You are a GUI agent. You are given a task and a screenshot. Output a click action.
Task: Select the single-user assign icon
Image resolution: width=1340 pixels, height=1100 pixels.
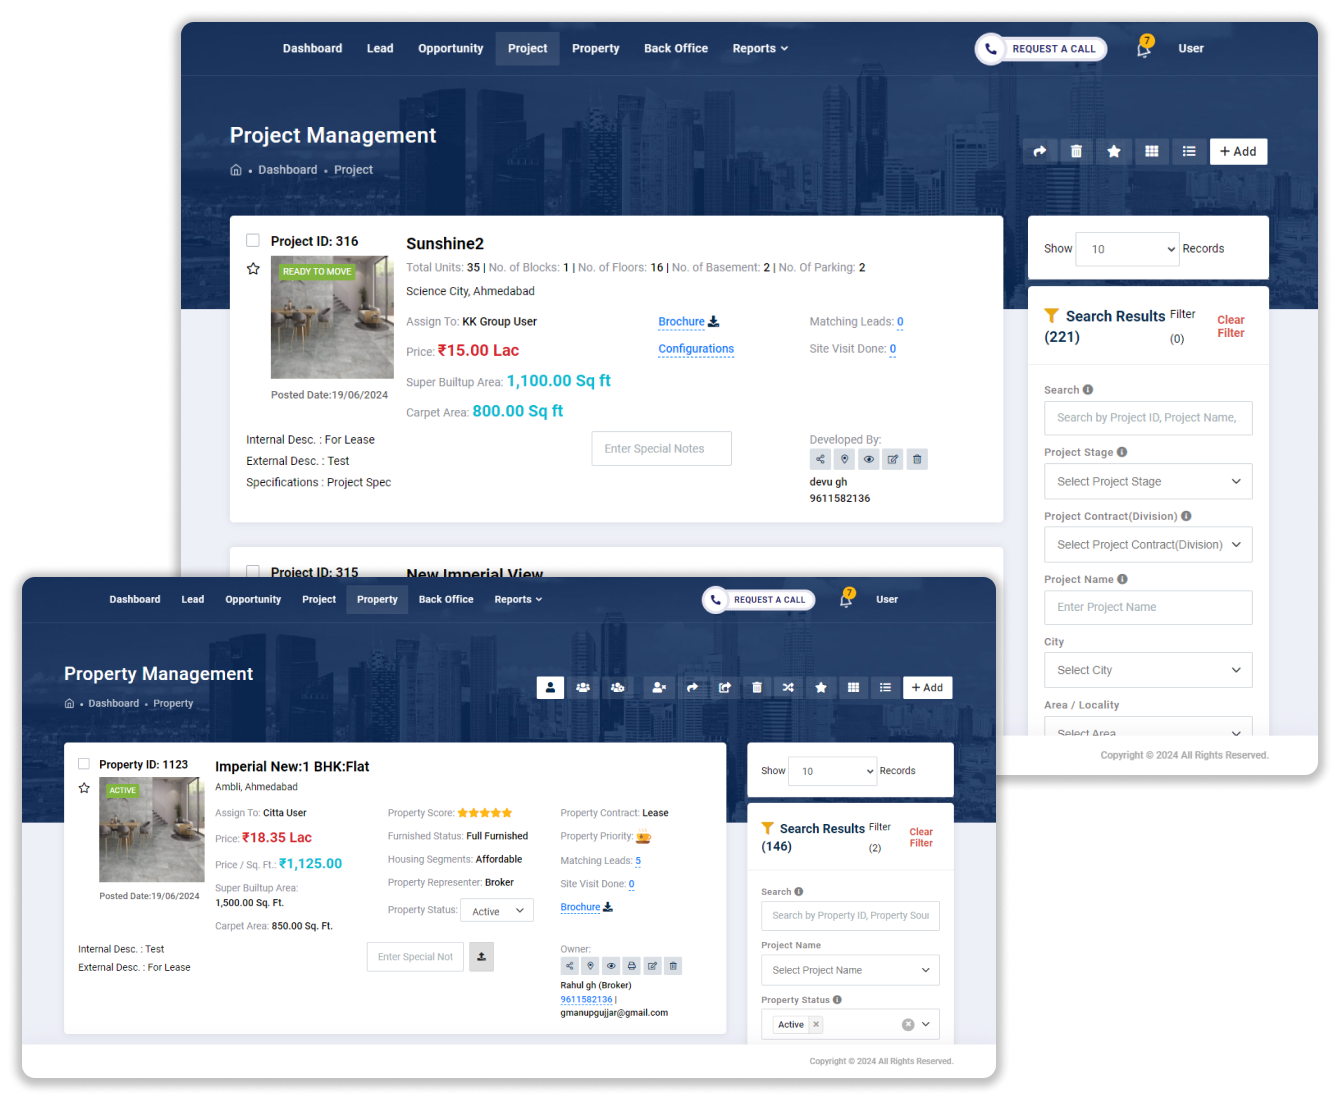[x=550, y=687]
